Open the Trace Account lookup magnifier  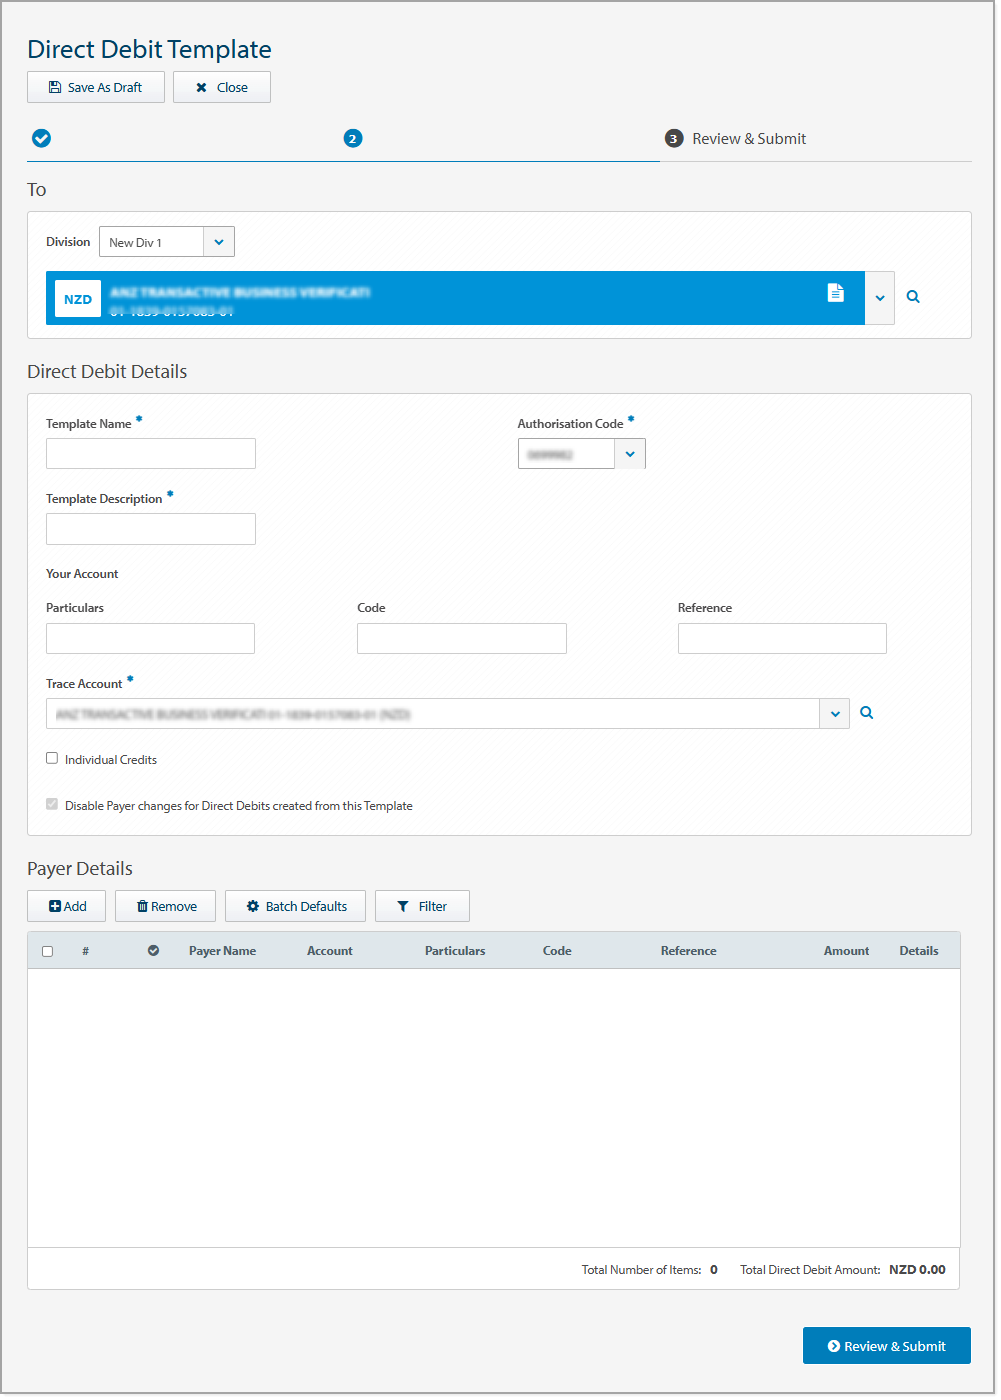[866, 713]
